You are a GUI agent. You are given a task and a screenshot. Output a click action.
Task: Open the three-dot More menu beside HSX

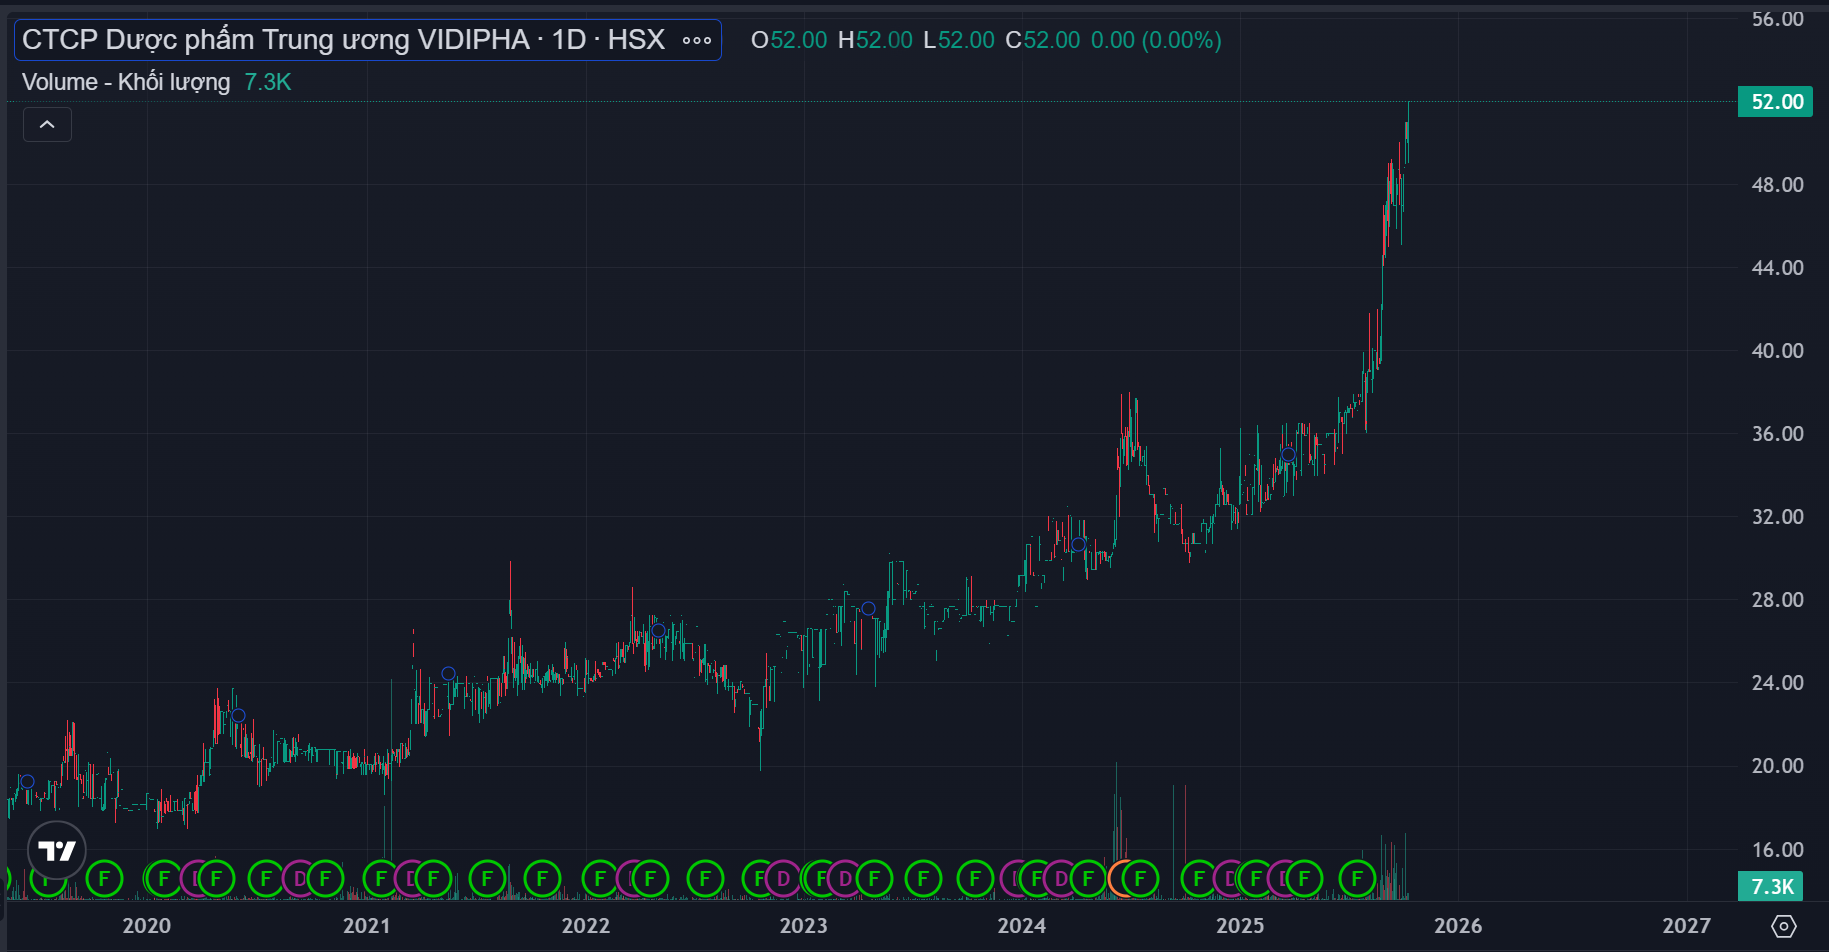(697, 41)
